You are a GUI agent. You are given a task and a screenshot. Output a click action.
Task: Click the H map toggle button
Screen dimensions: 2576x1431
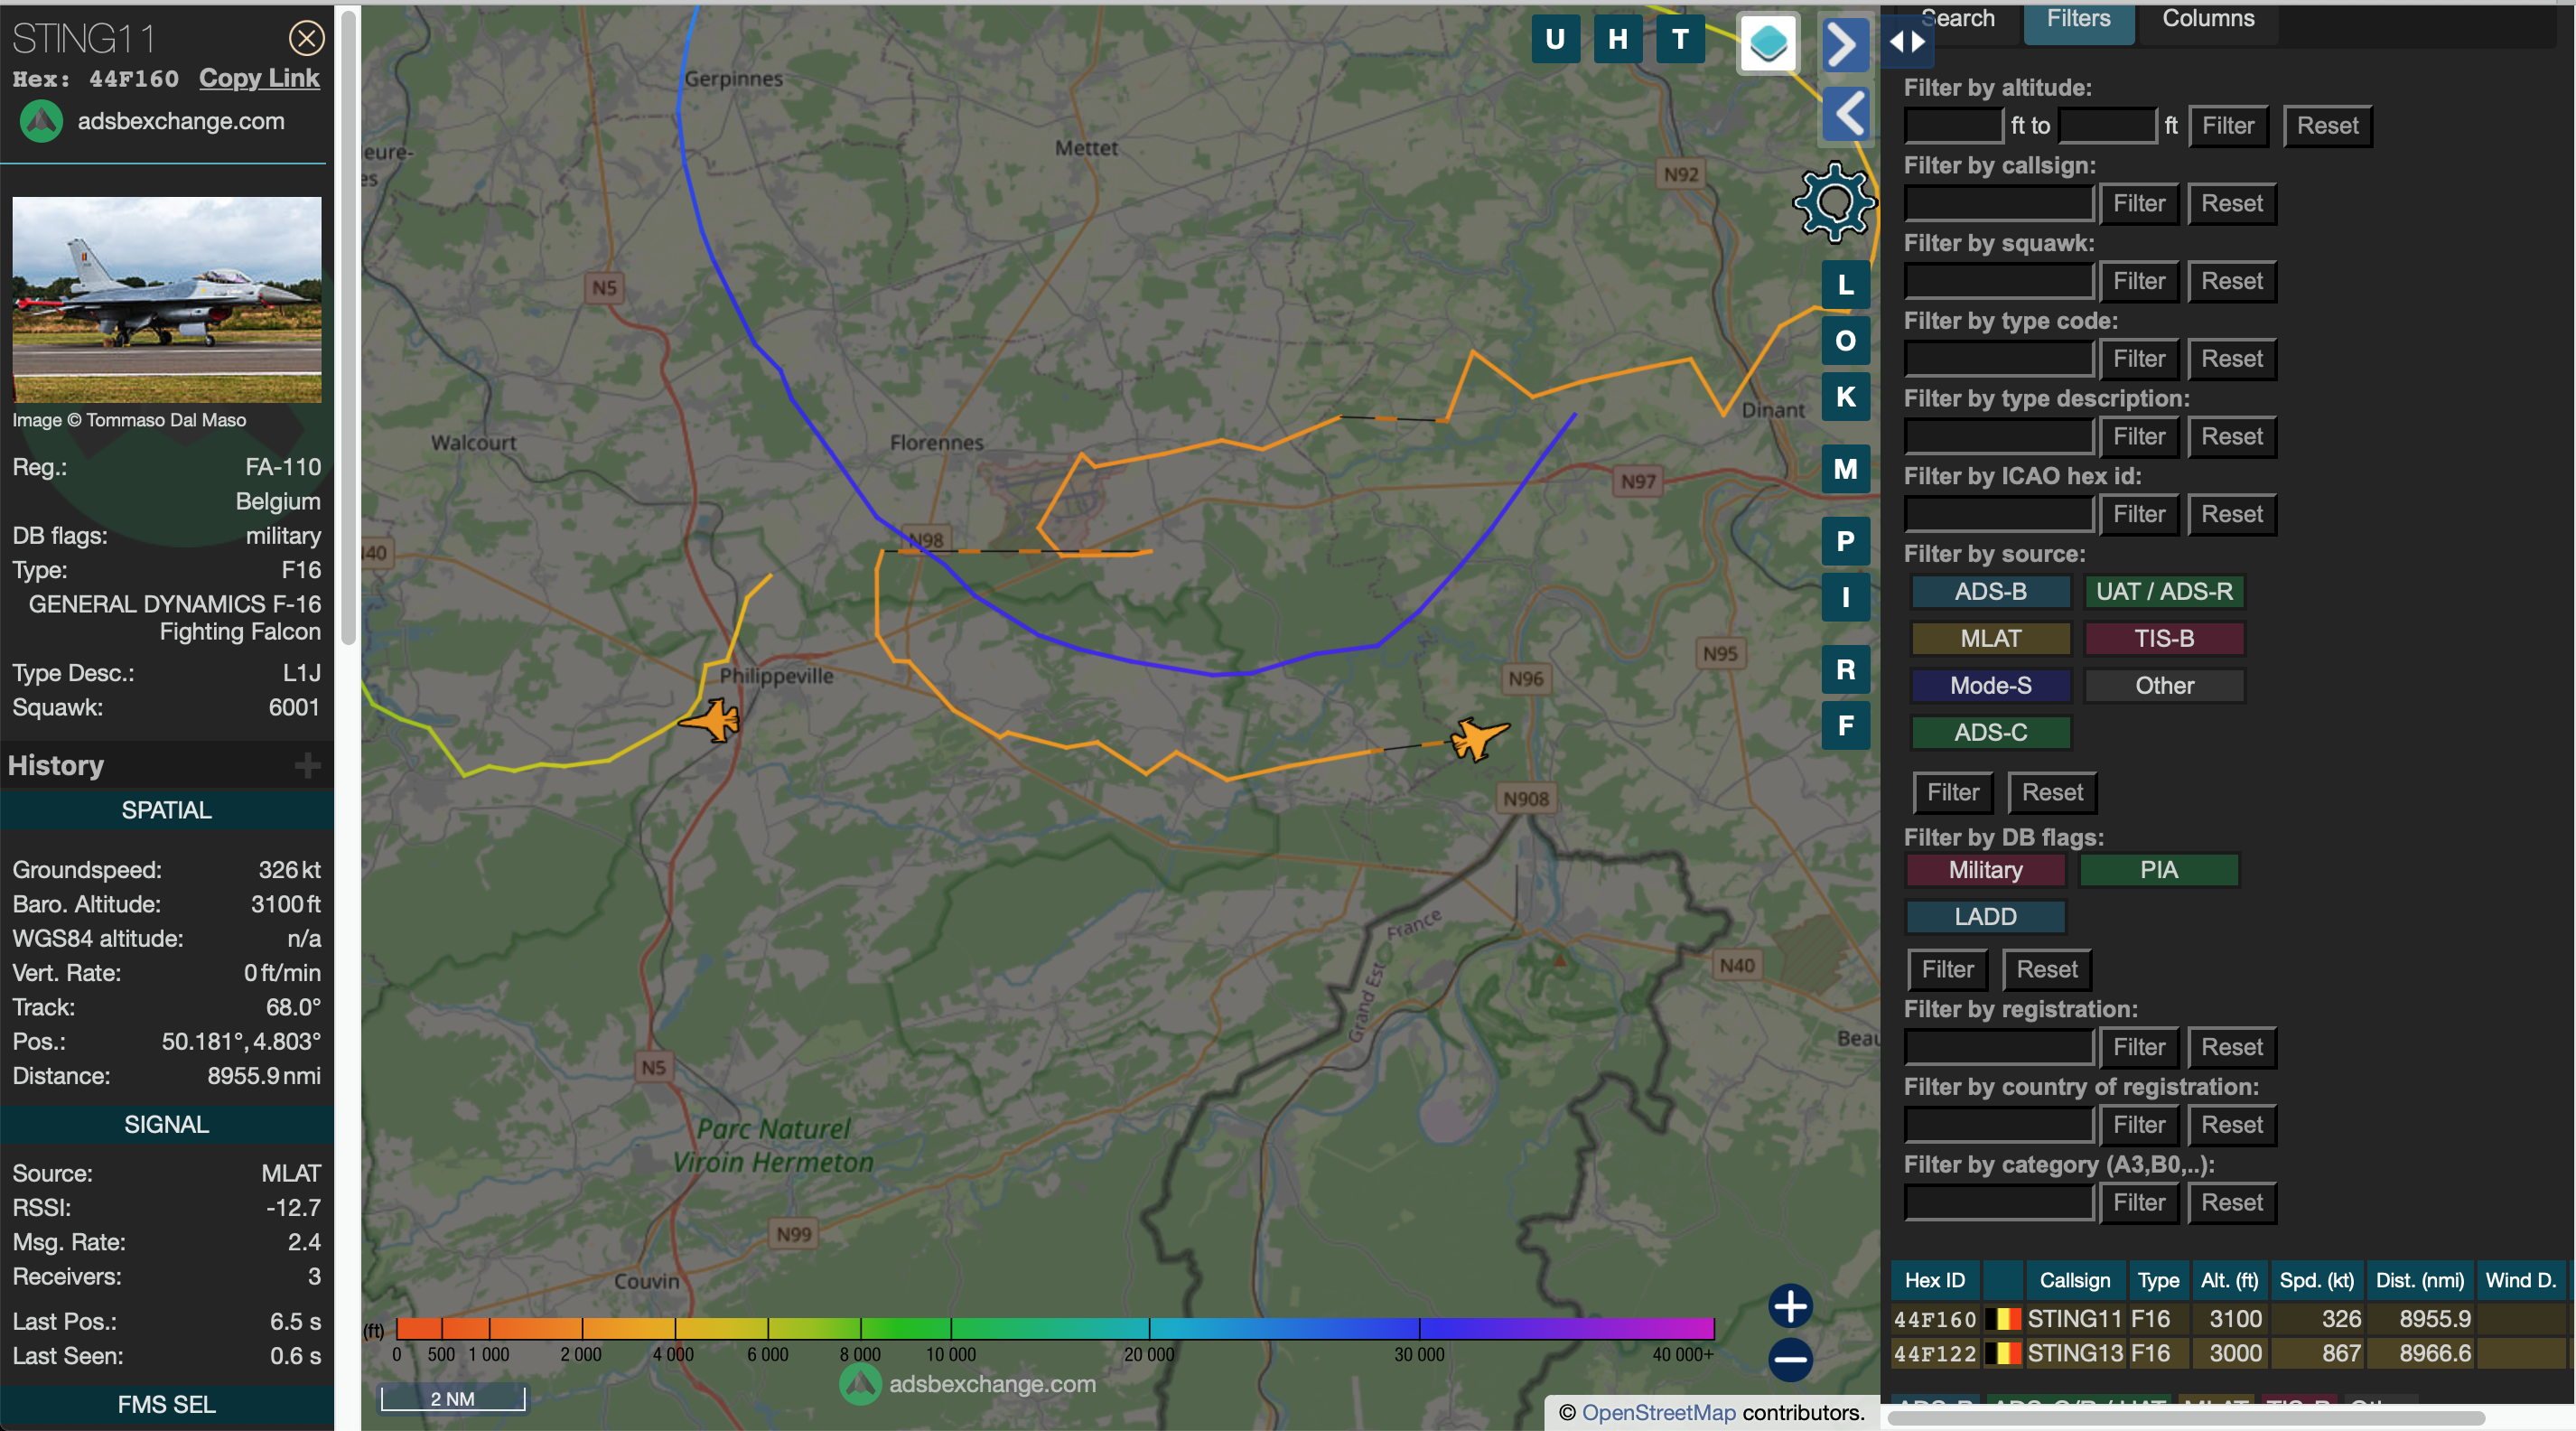pos(1617,39)
